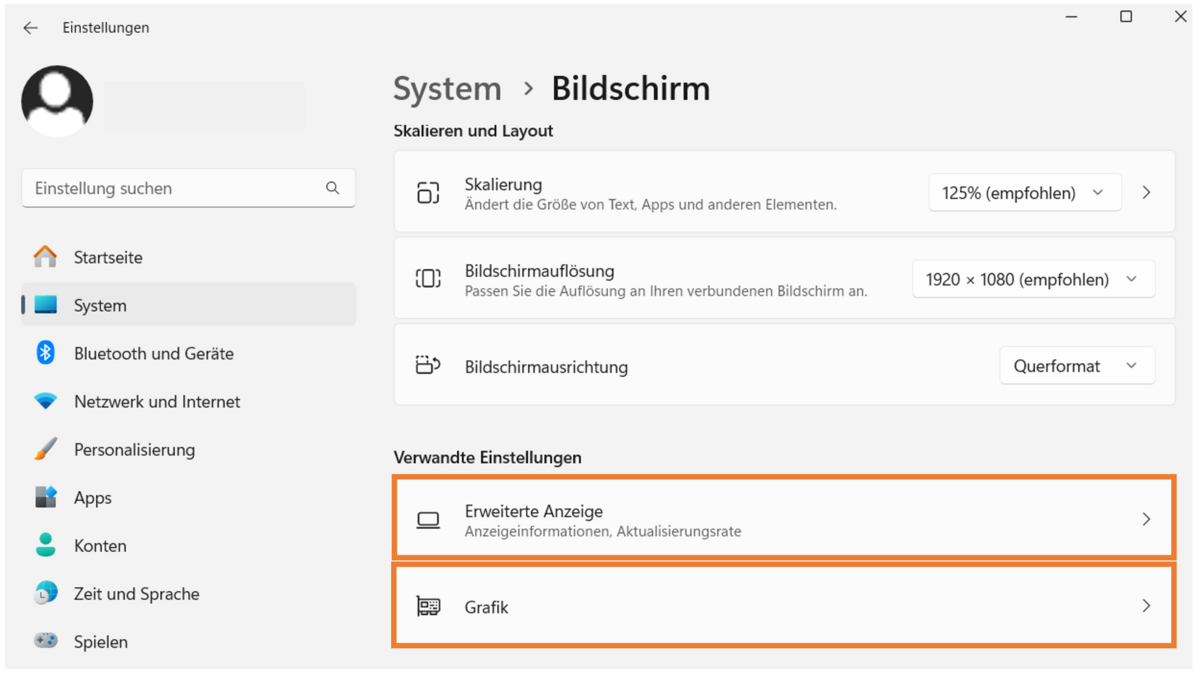The image size is (1200, 675).
Task: Click the Netzwerk und Internet wifi icon
Action: (x=45, y=401)
